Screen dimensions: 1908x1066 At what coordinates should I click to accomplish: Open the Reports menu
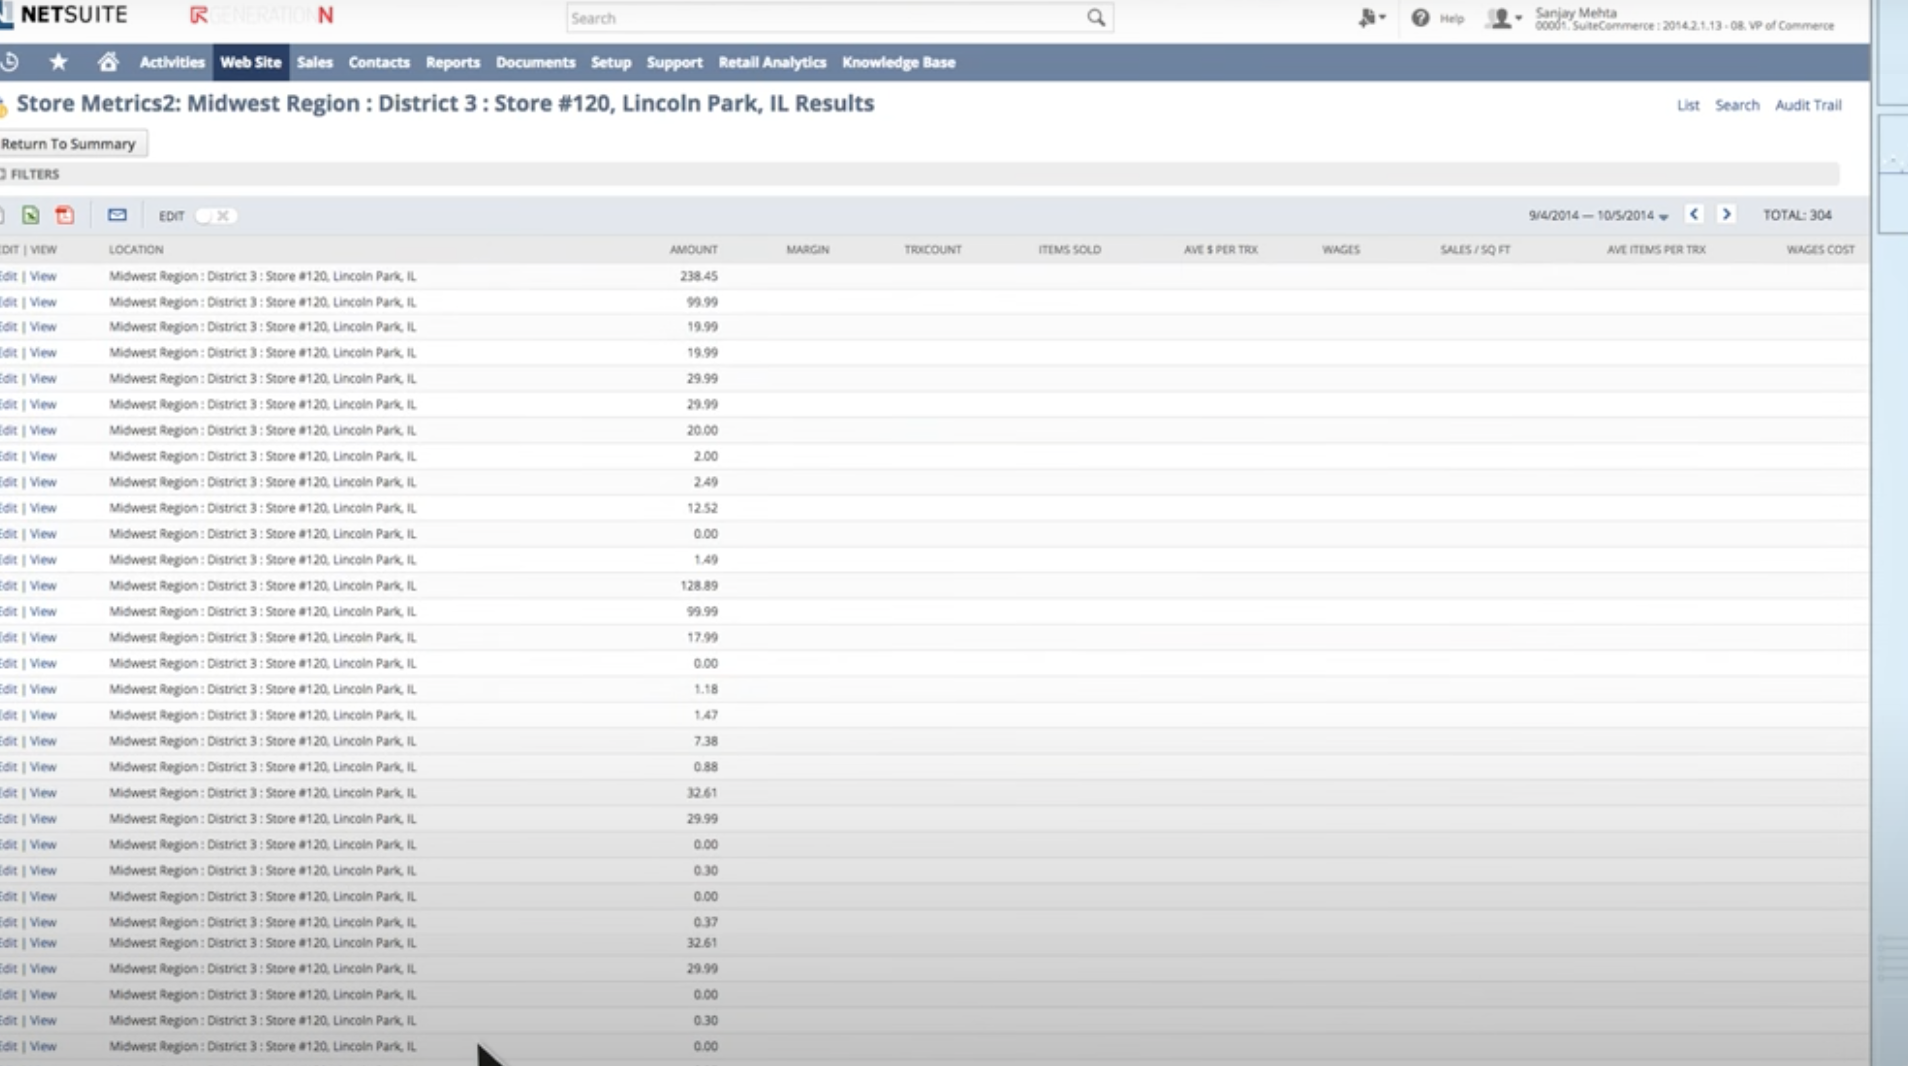point(453,62)
